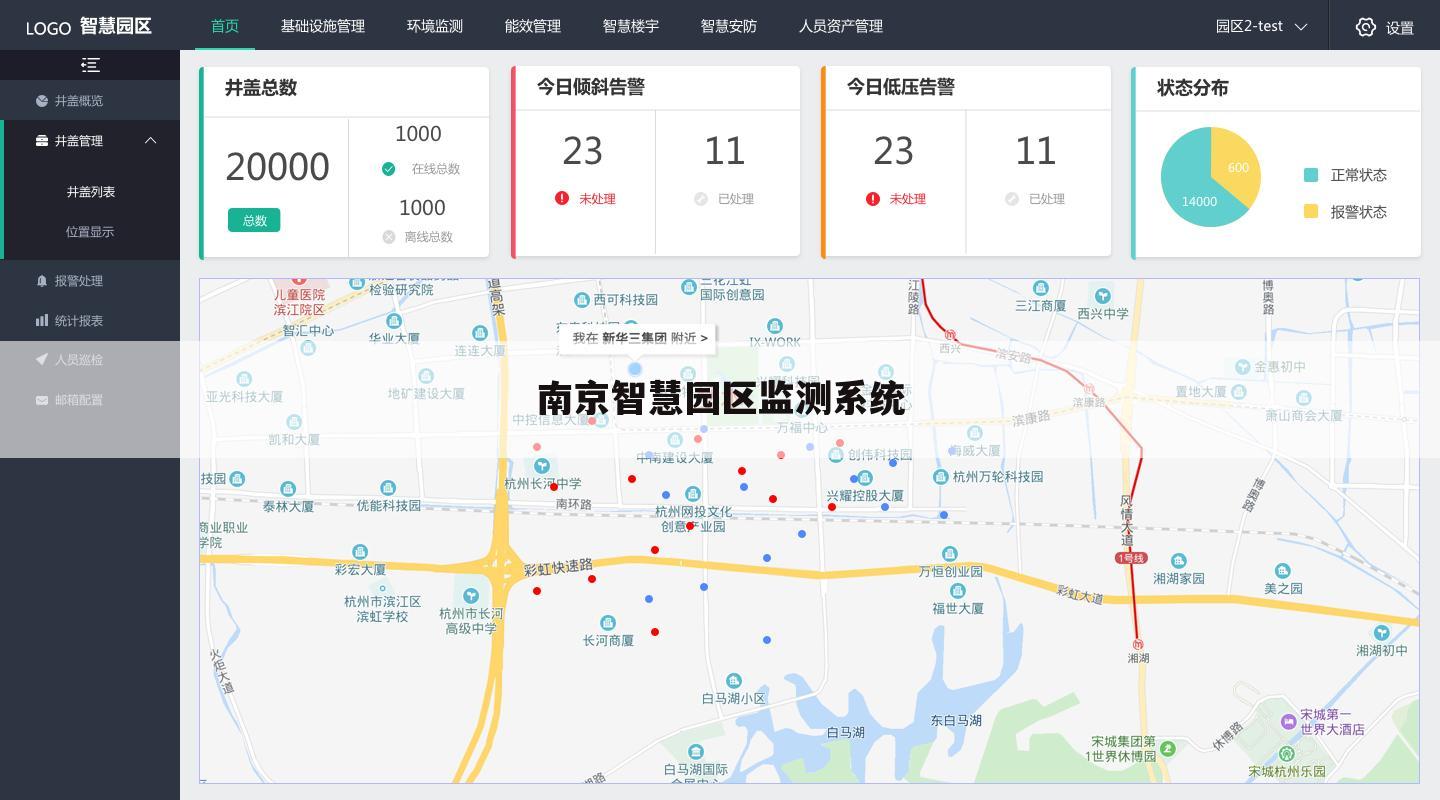Click the LOGO 智慧园区 brand title
1440x800 pixels.
[89, 26]
